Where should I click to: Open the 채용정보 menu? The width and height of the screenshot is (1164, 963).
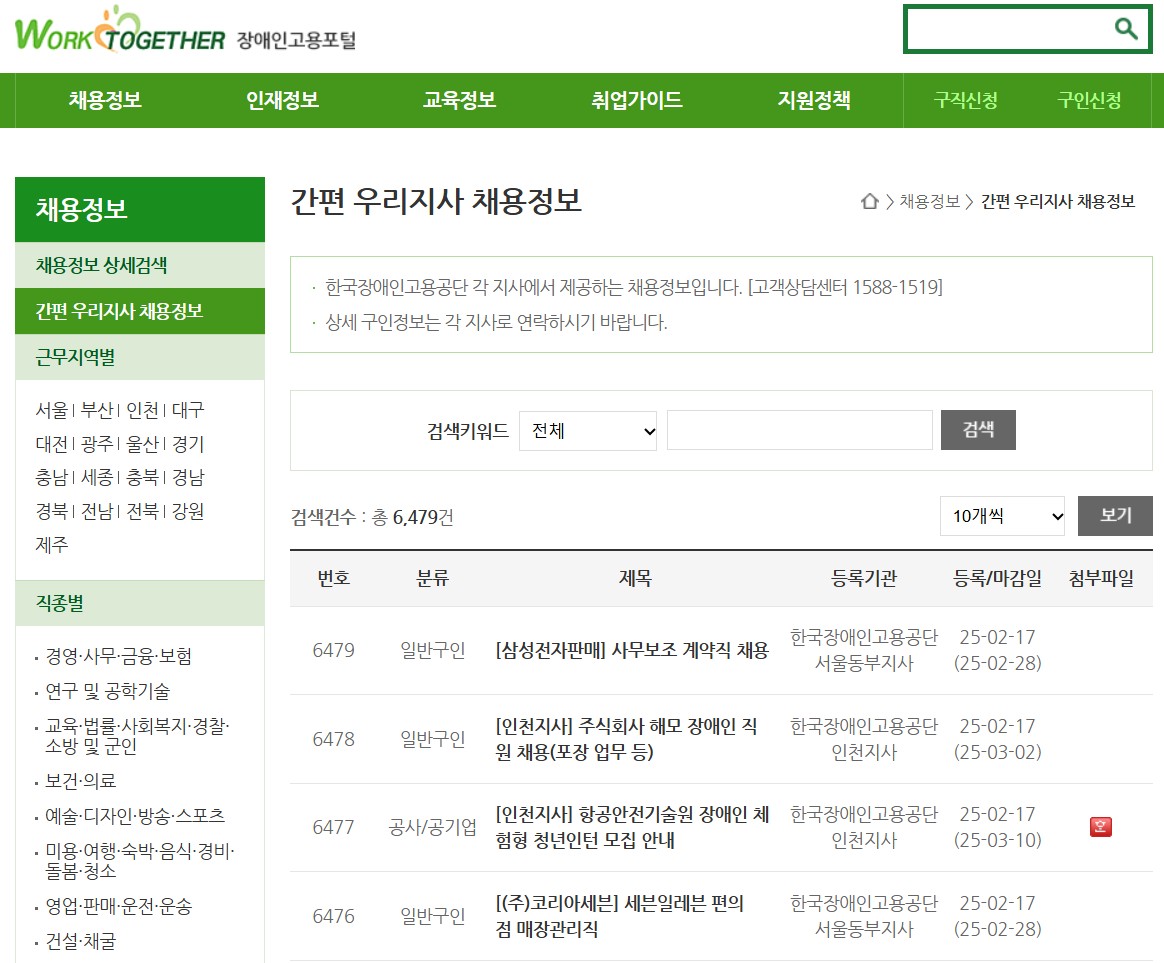coord(102,100)
